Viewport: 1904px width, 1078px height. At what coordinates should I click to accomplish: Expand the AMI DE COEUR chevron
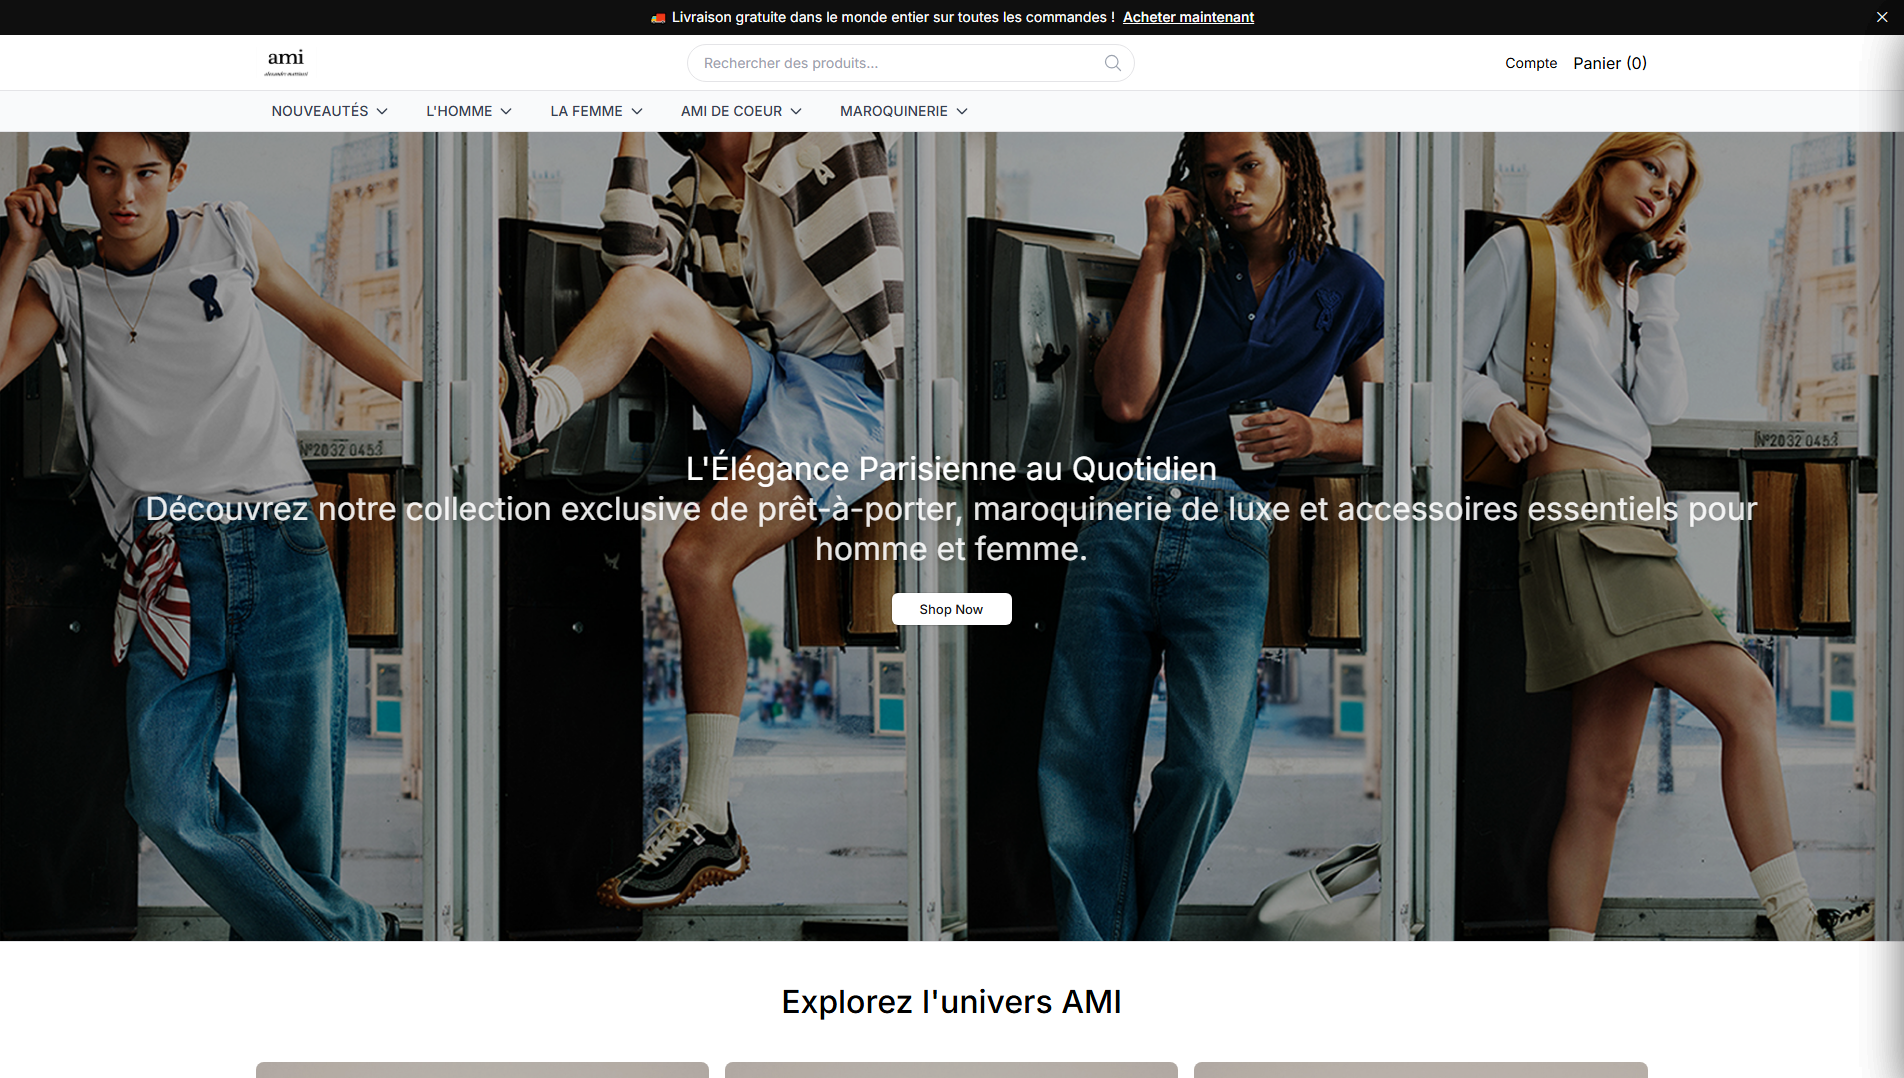point(796,111)
